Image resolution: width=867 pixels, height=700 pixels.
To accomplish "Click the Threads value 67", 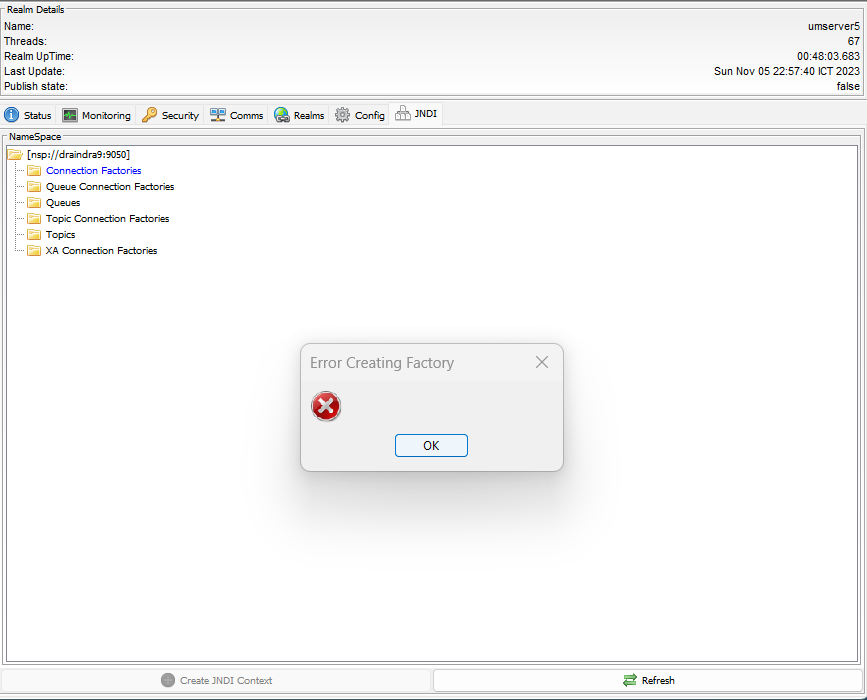I will pyautogui.click(x=854, y=41).
